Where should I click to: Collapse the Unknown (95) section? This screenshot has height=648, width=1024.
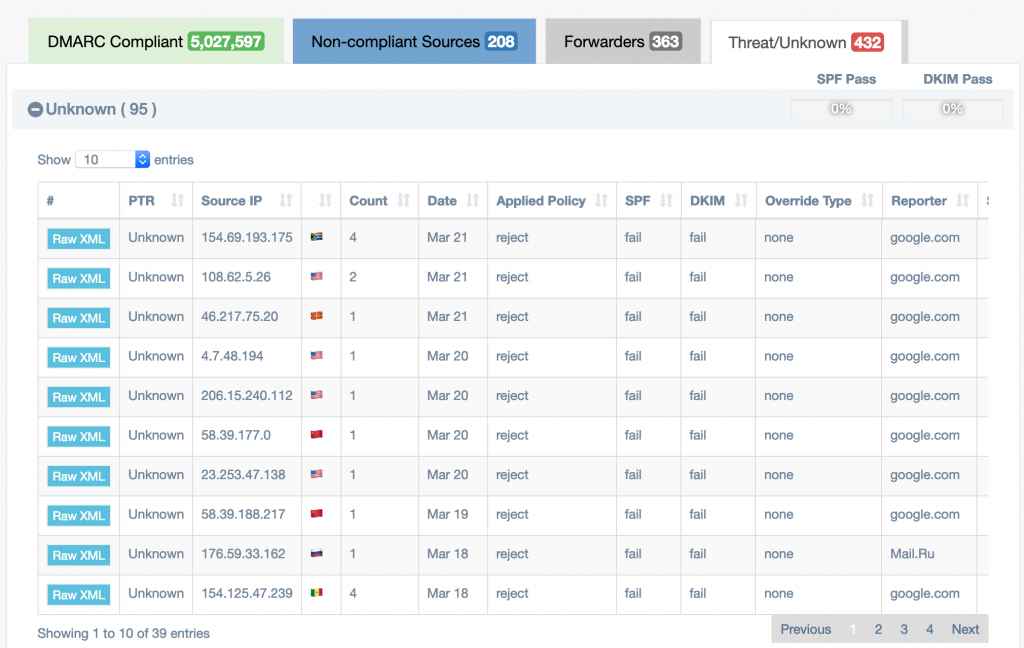(x=35, y=110)
